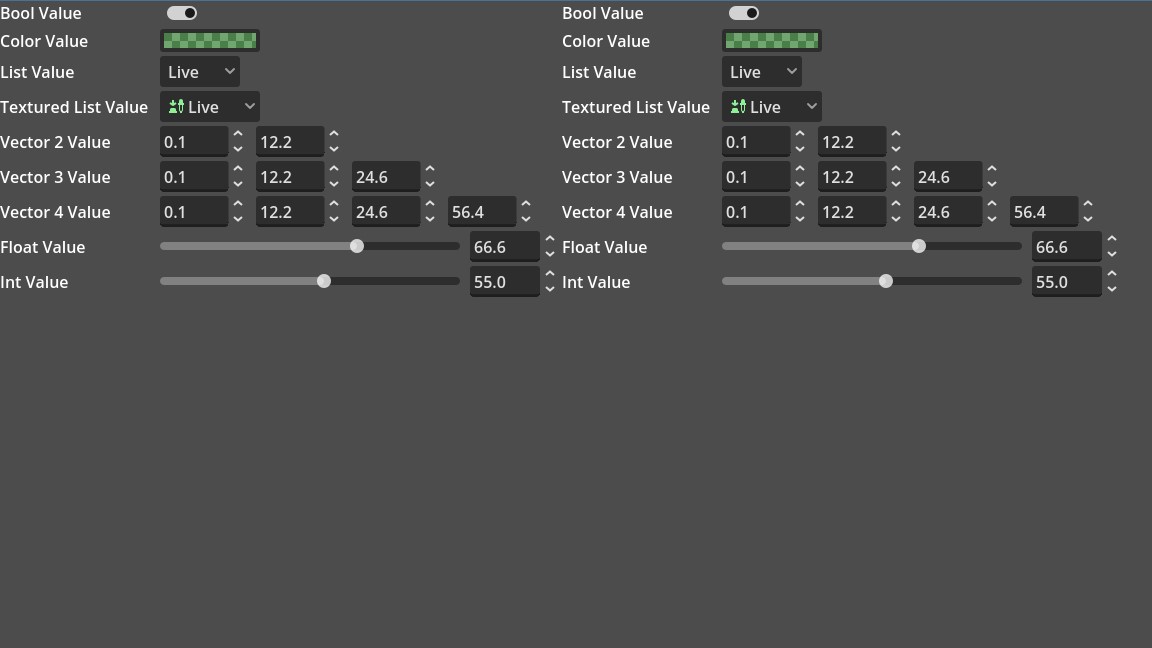Increment right Vector 4 Value 56.4 stepper up
The width and height of the screenshot is (1152, 648).
1088,204
